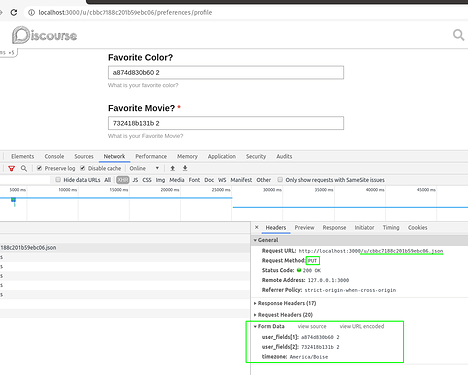Click the browser address bar URL
Image resolution: width=468 pixels, height=375 pixels.
coord(125,13)
